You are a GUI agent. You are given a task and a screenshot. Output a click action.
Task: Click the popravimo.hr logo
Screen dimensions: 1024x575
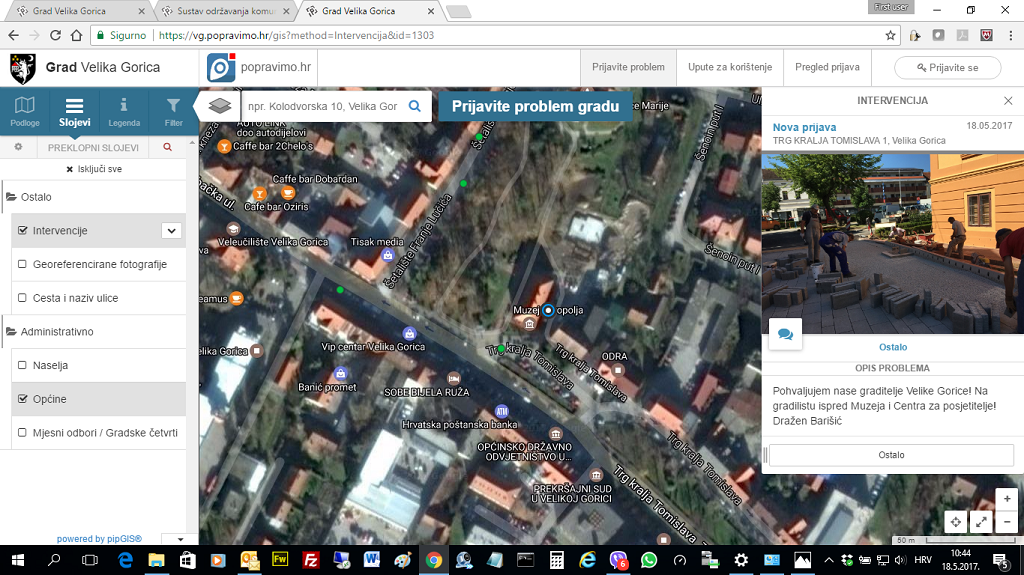click(259, 67)
